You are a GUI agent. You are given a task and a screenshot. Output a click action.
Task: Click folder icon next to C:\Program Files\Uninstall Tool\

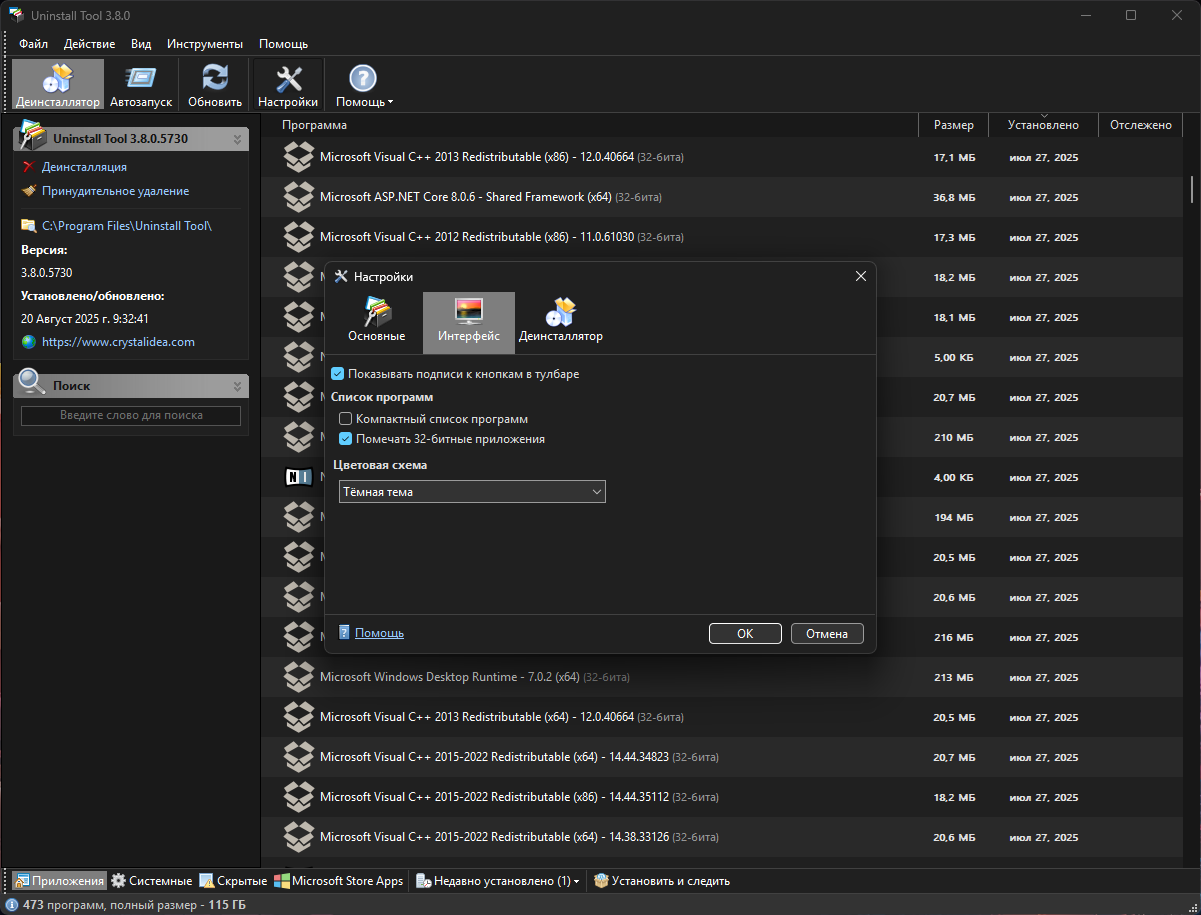pyautogui.click(x=28, y=226)
